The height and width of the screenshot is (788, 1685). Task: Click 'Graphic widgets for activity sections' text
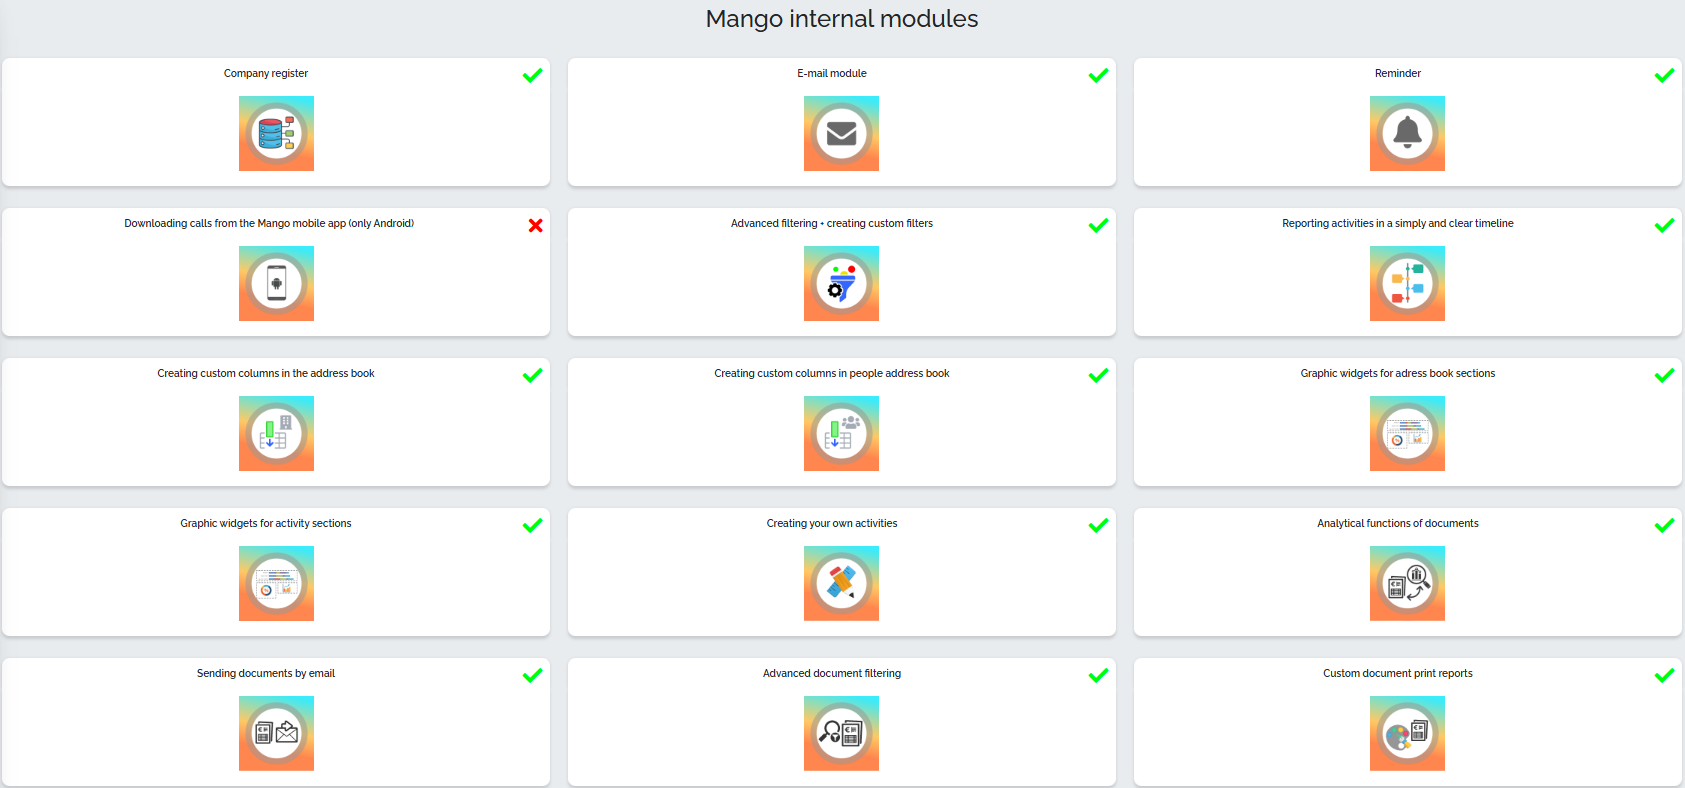click(x=266, y=523)
